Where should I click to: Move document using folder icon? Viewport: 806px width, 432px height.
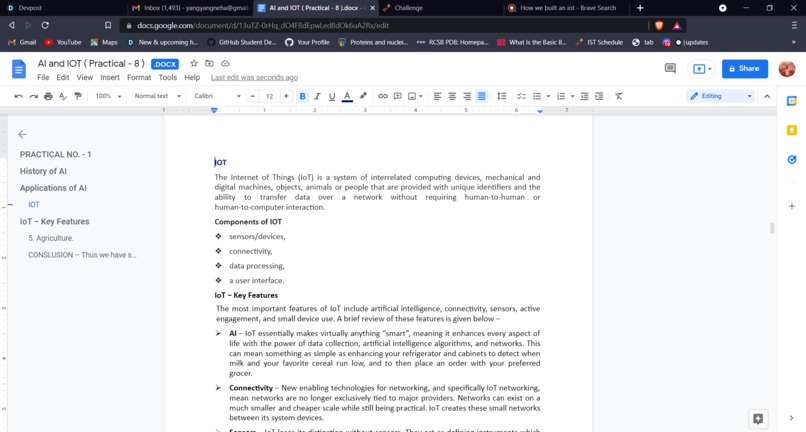click(x=209, y=63)
